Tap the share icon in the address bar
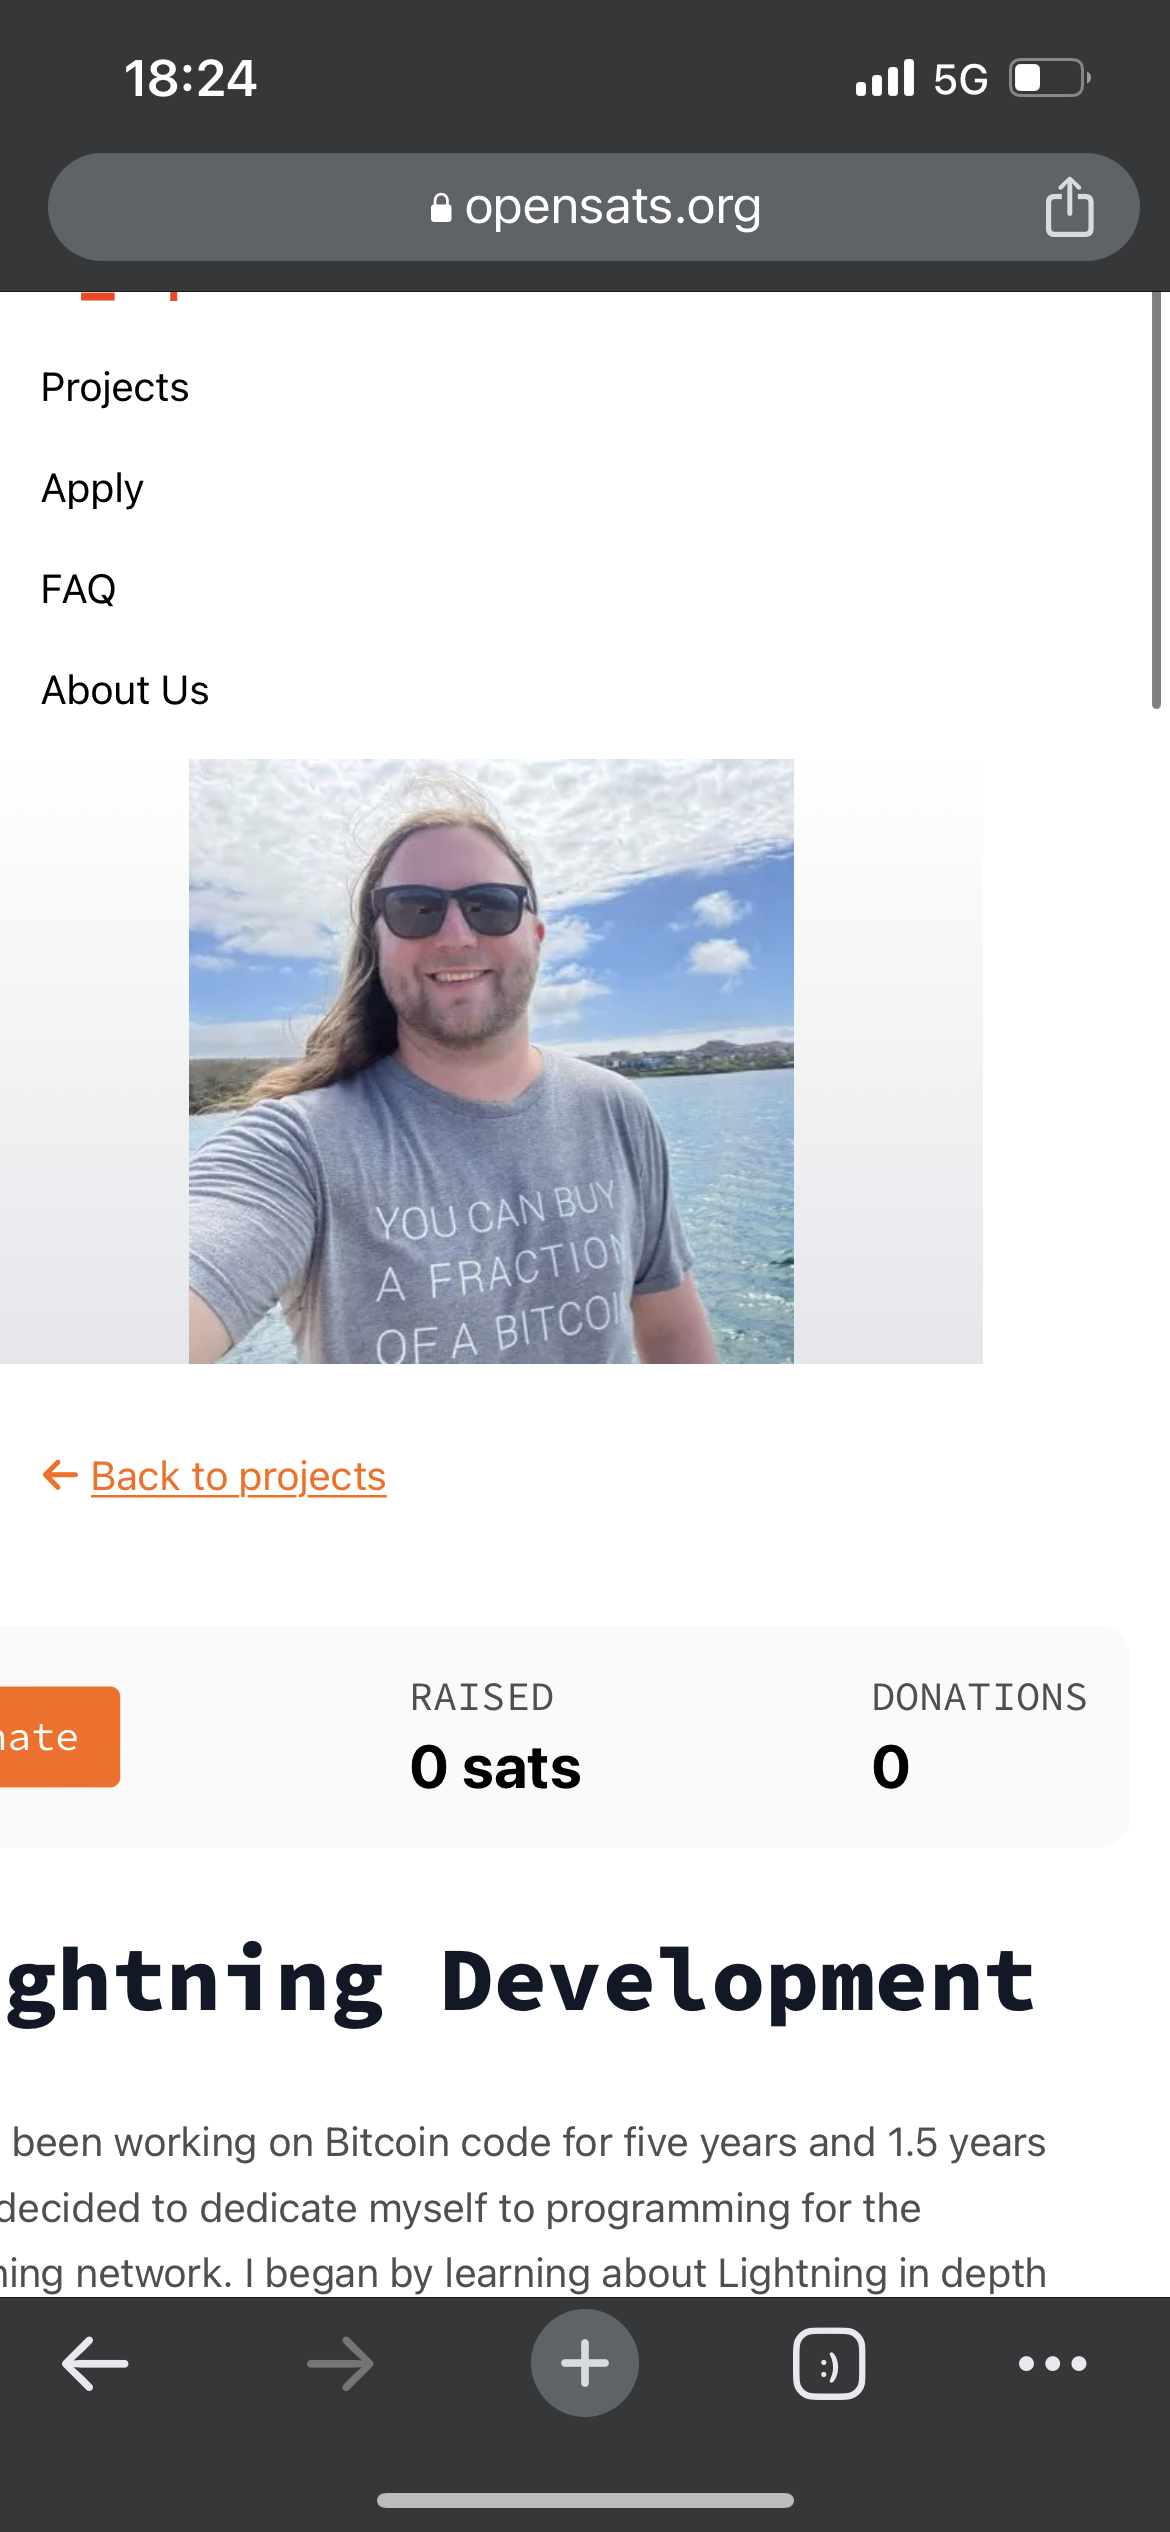Image resolution: width=1170 pixels, height=2532 pixels. (1069, 206)
